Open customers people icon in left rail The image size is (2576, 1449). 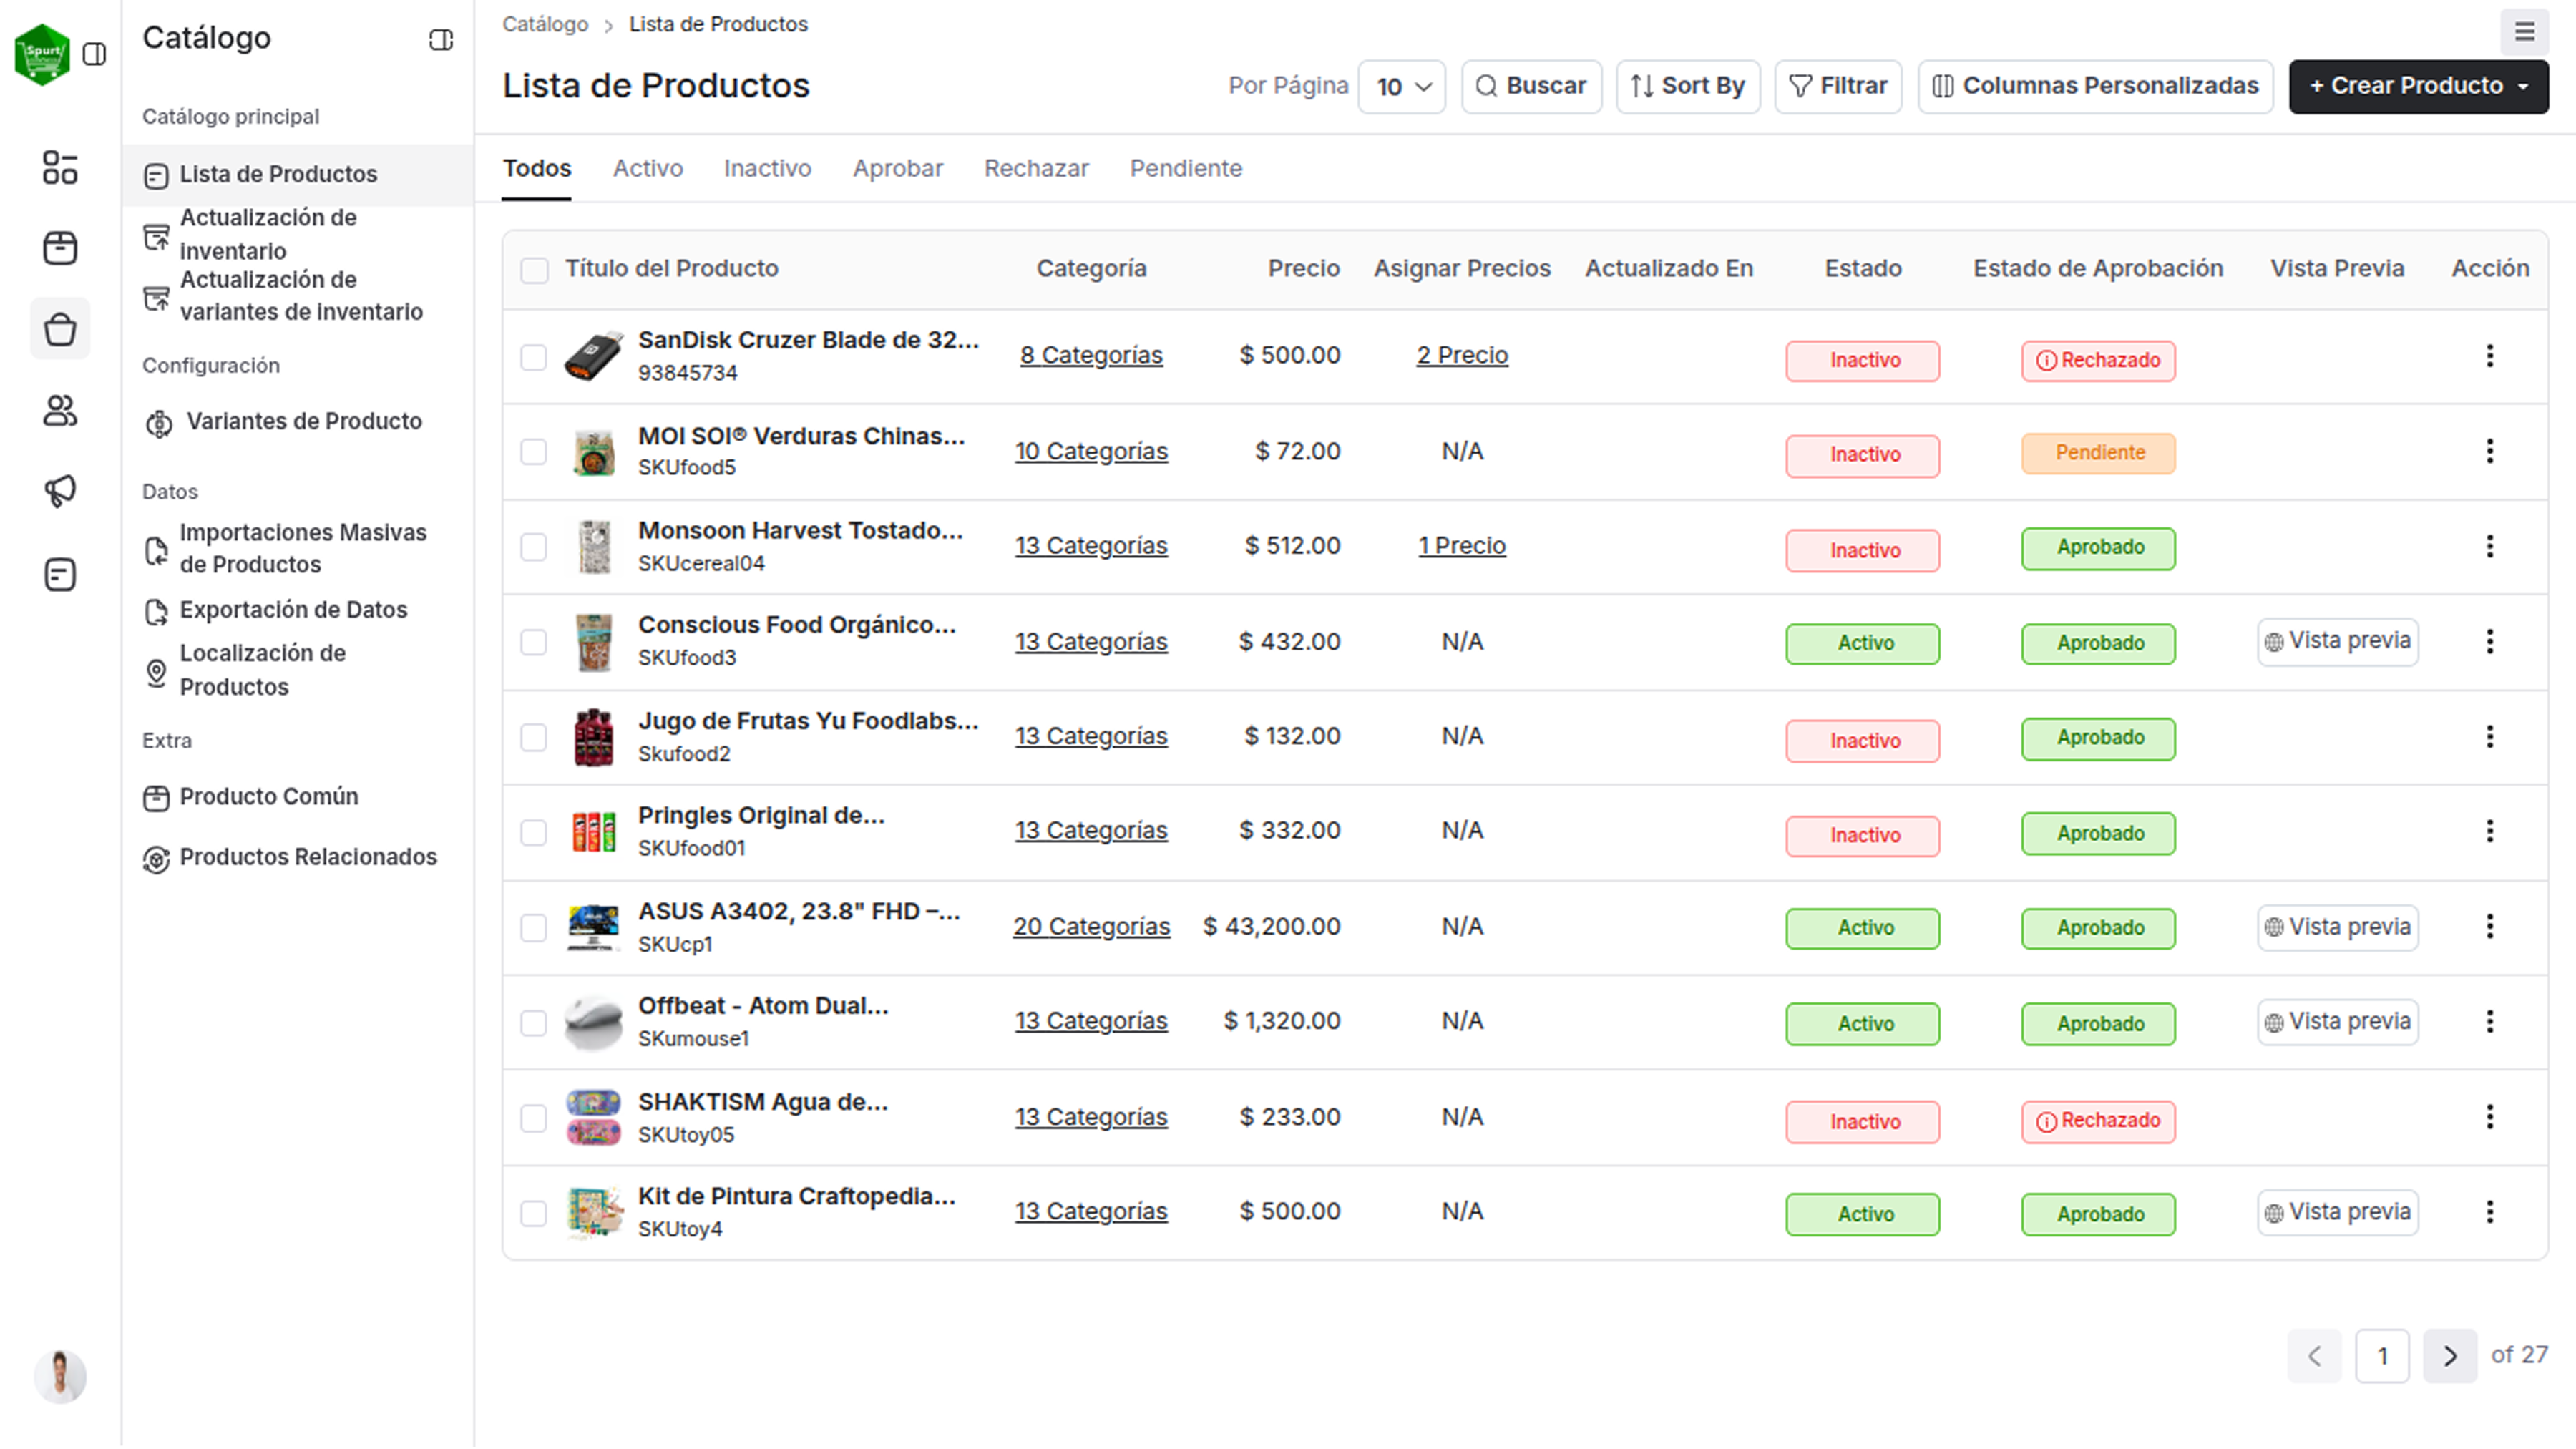coord(60,410)
